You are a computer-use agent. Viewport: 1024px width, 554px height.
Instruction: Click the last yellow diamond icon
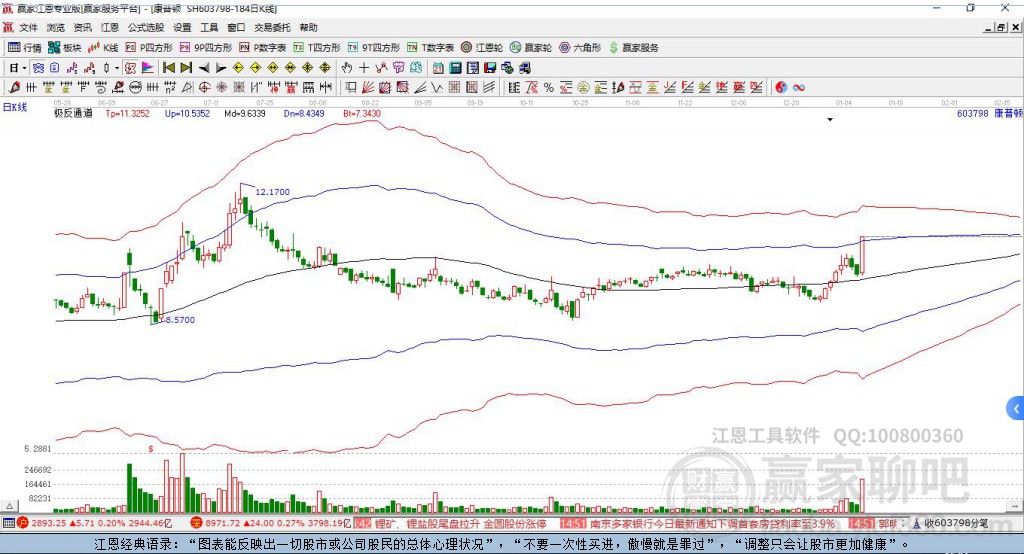tap(325, 68)
